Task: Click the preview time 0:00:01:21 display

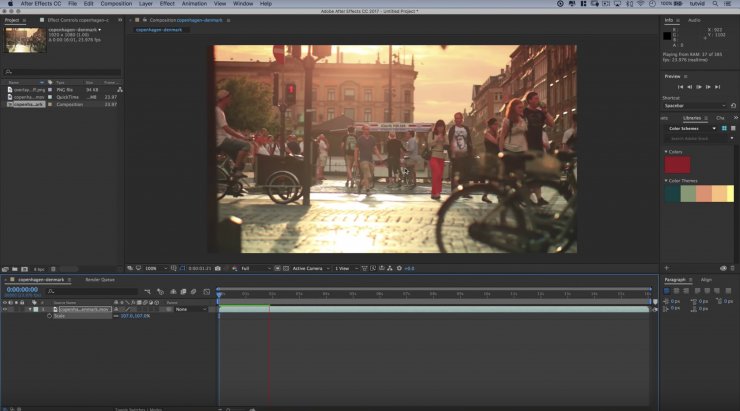Action: click(x=200, y=268)
